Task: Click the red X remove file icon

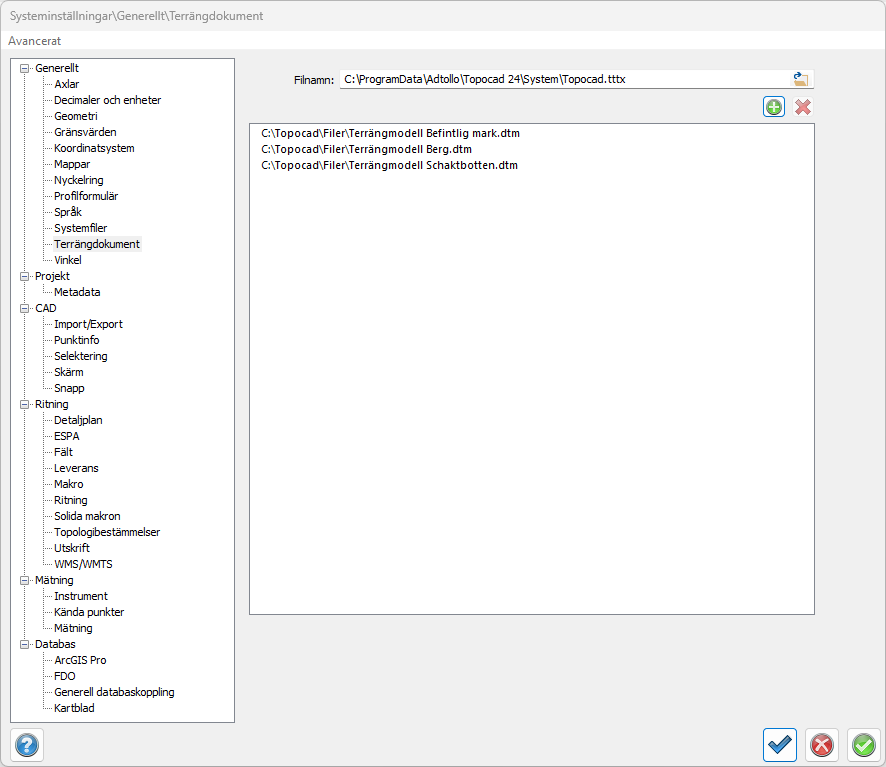Action: (802, 107)
